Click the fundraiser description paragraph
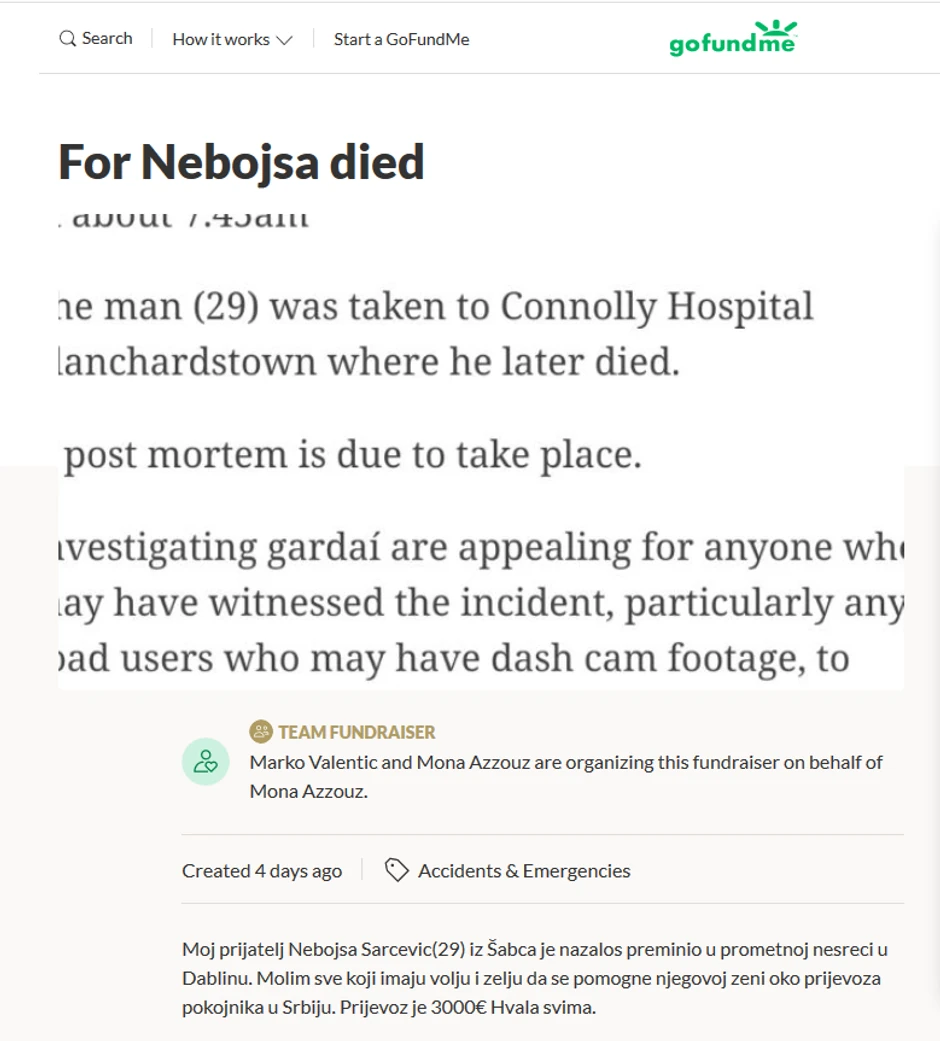 tap(535, 978)
